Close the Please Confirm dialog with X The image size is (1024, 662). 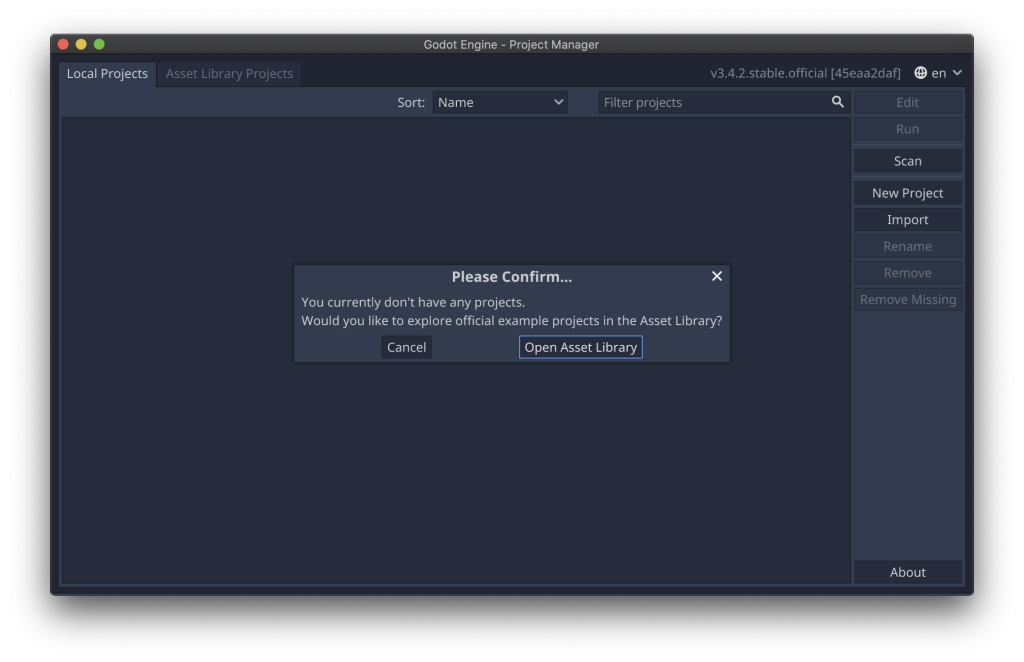717,276
